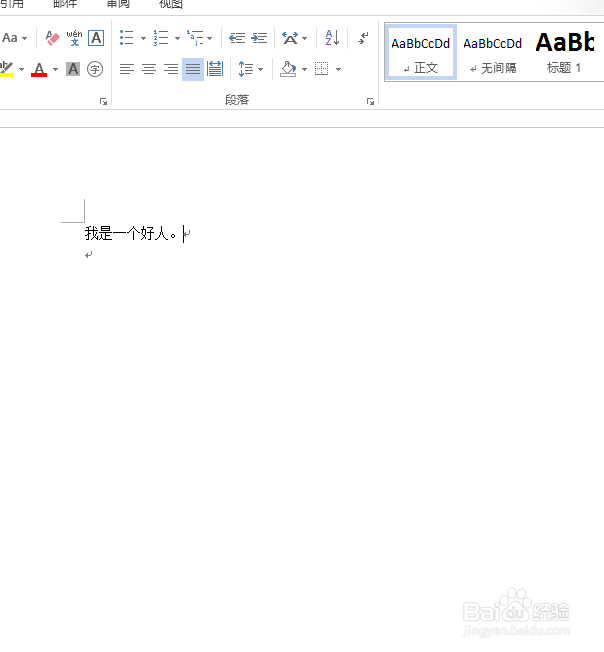Apply the 标题 1 heading style

(565, 52)
